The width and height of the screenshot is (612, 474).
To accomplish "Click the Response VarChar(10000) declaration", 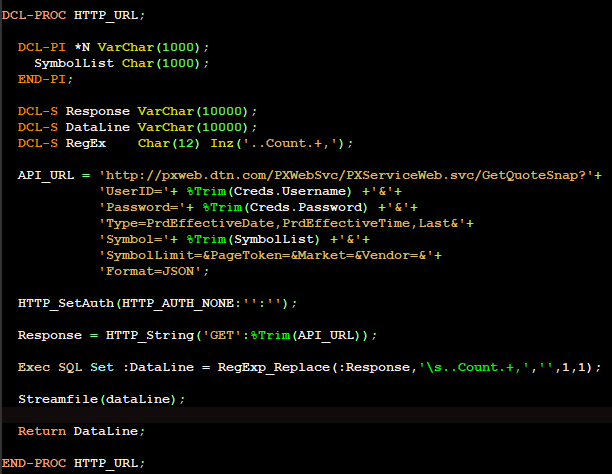I will pos(137,111).
